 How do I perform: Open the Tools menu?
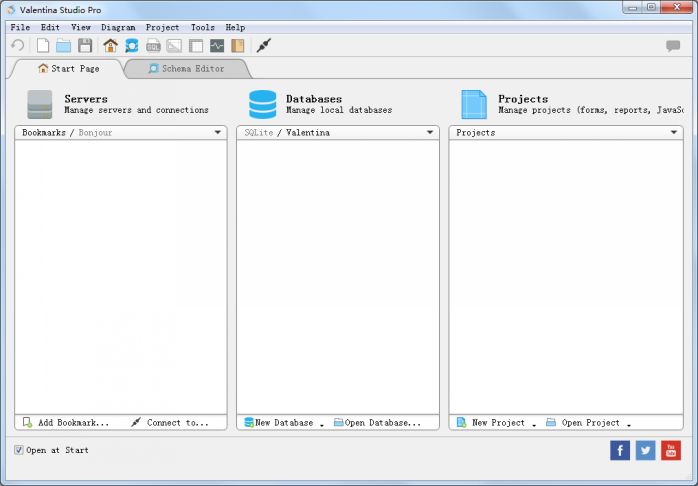click(x=203, y=27)
